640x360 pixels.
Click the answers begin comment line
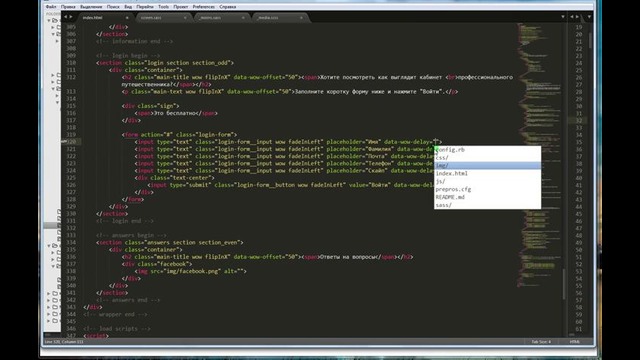tap(131, 235)
